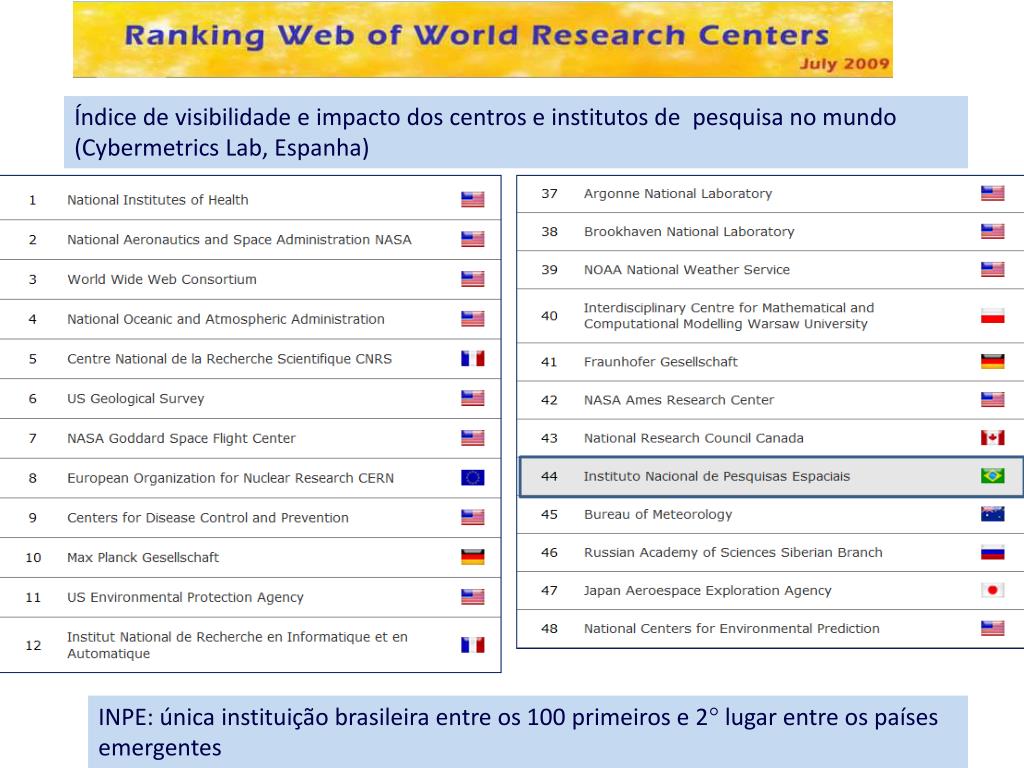Select 'European Organization for Nuclear Research CERN'
Viewport: 1024px width, 768px height.
tap(231, 478)
